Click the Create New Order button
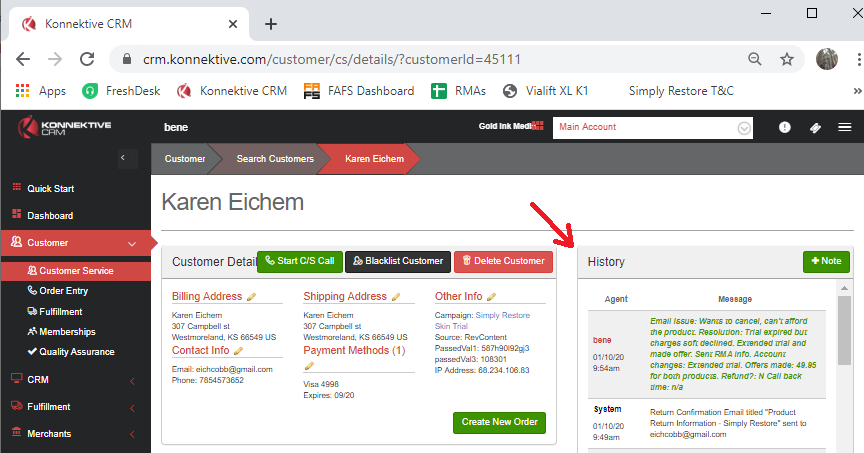The width and height of the screenshot is (864, 453). coord(500,422)
